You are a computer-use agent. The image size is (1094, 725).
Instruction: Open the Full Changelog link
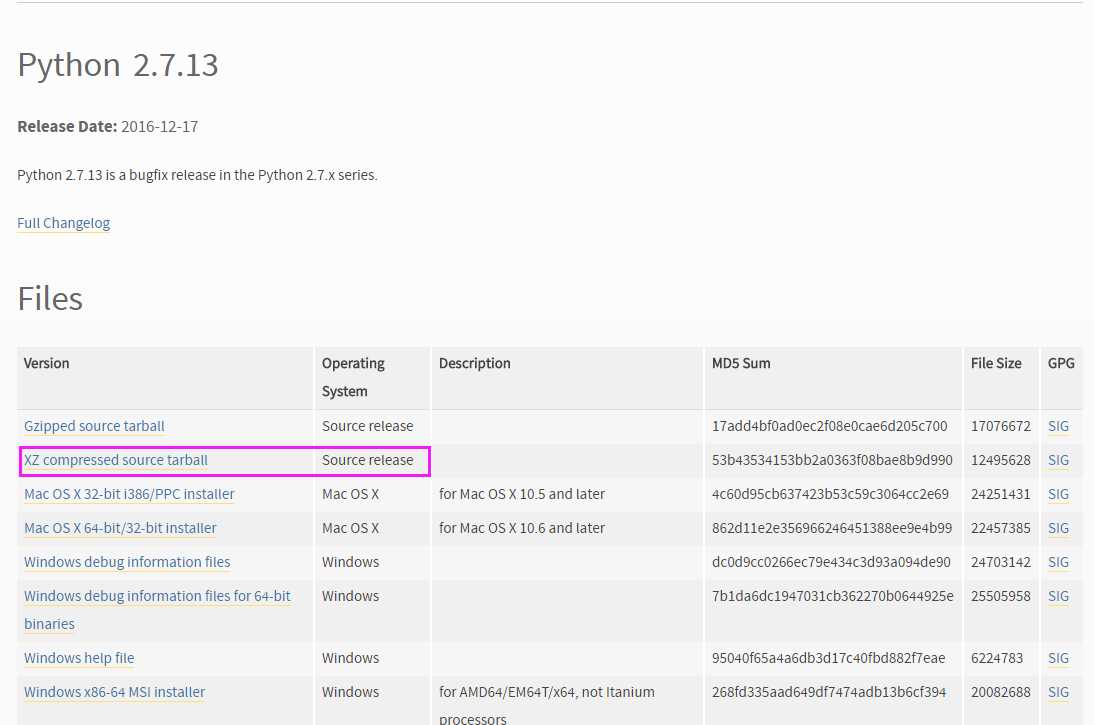pos(63,223)
